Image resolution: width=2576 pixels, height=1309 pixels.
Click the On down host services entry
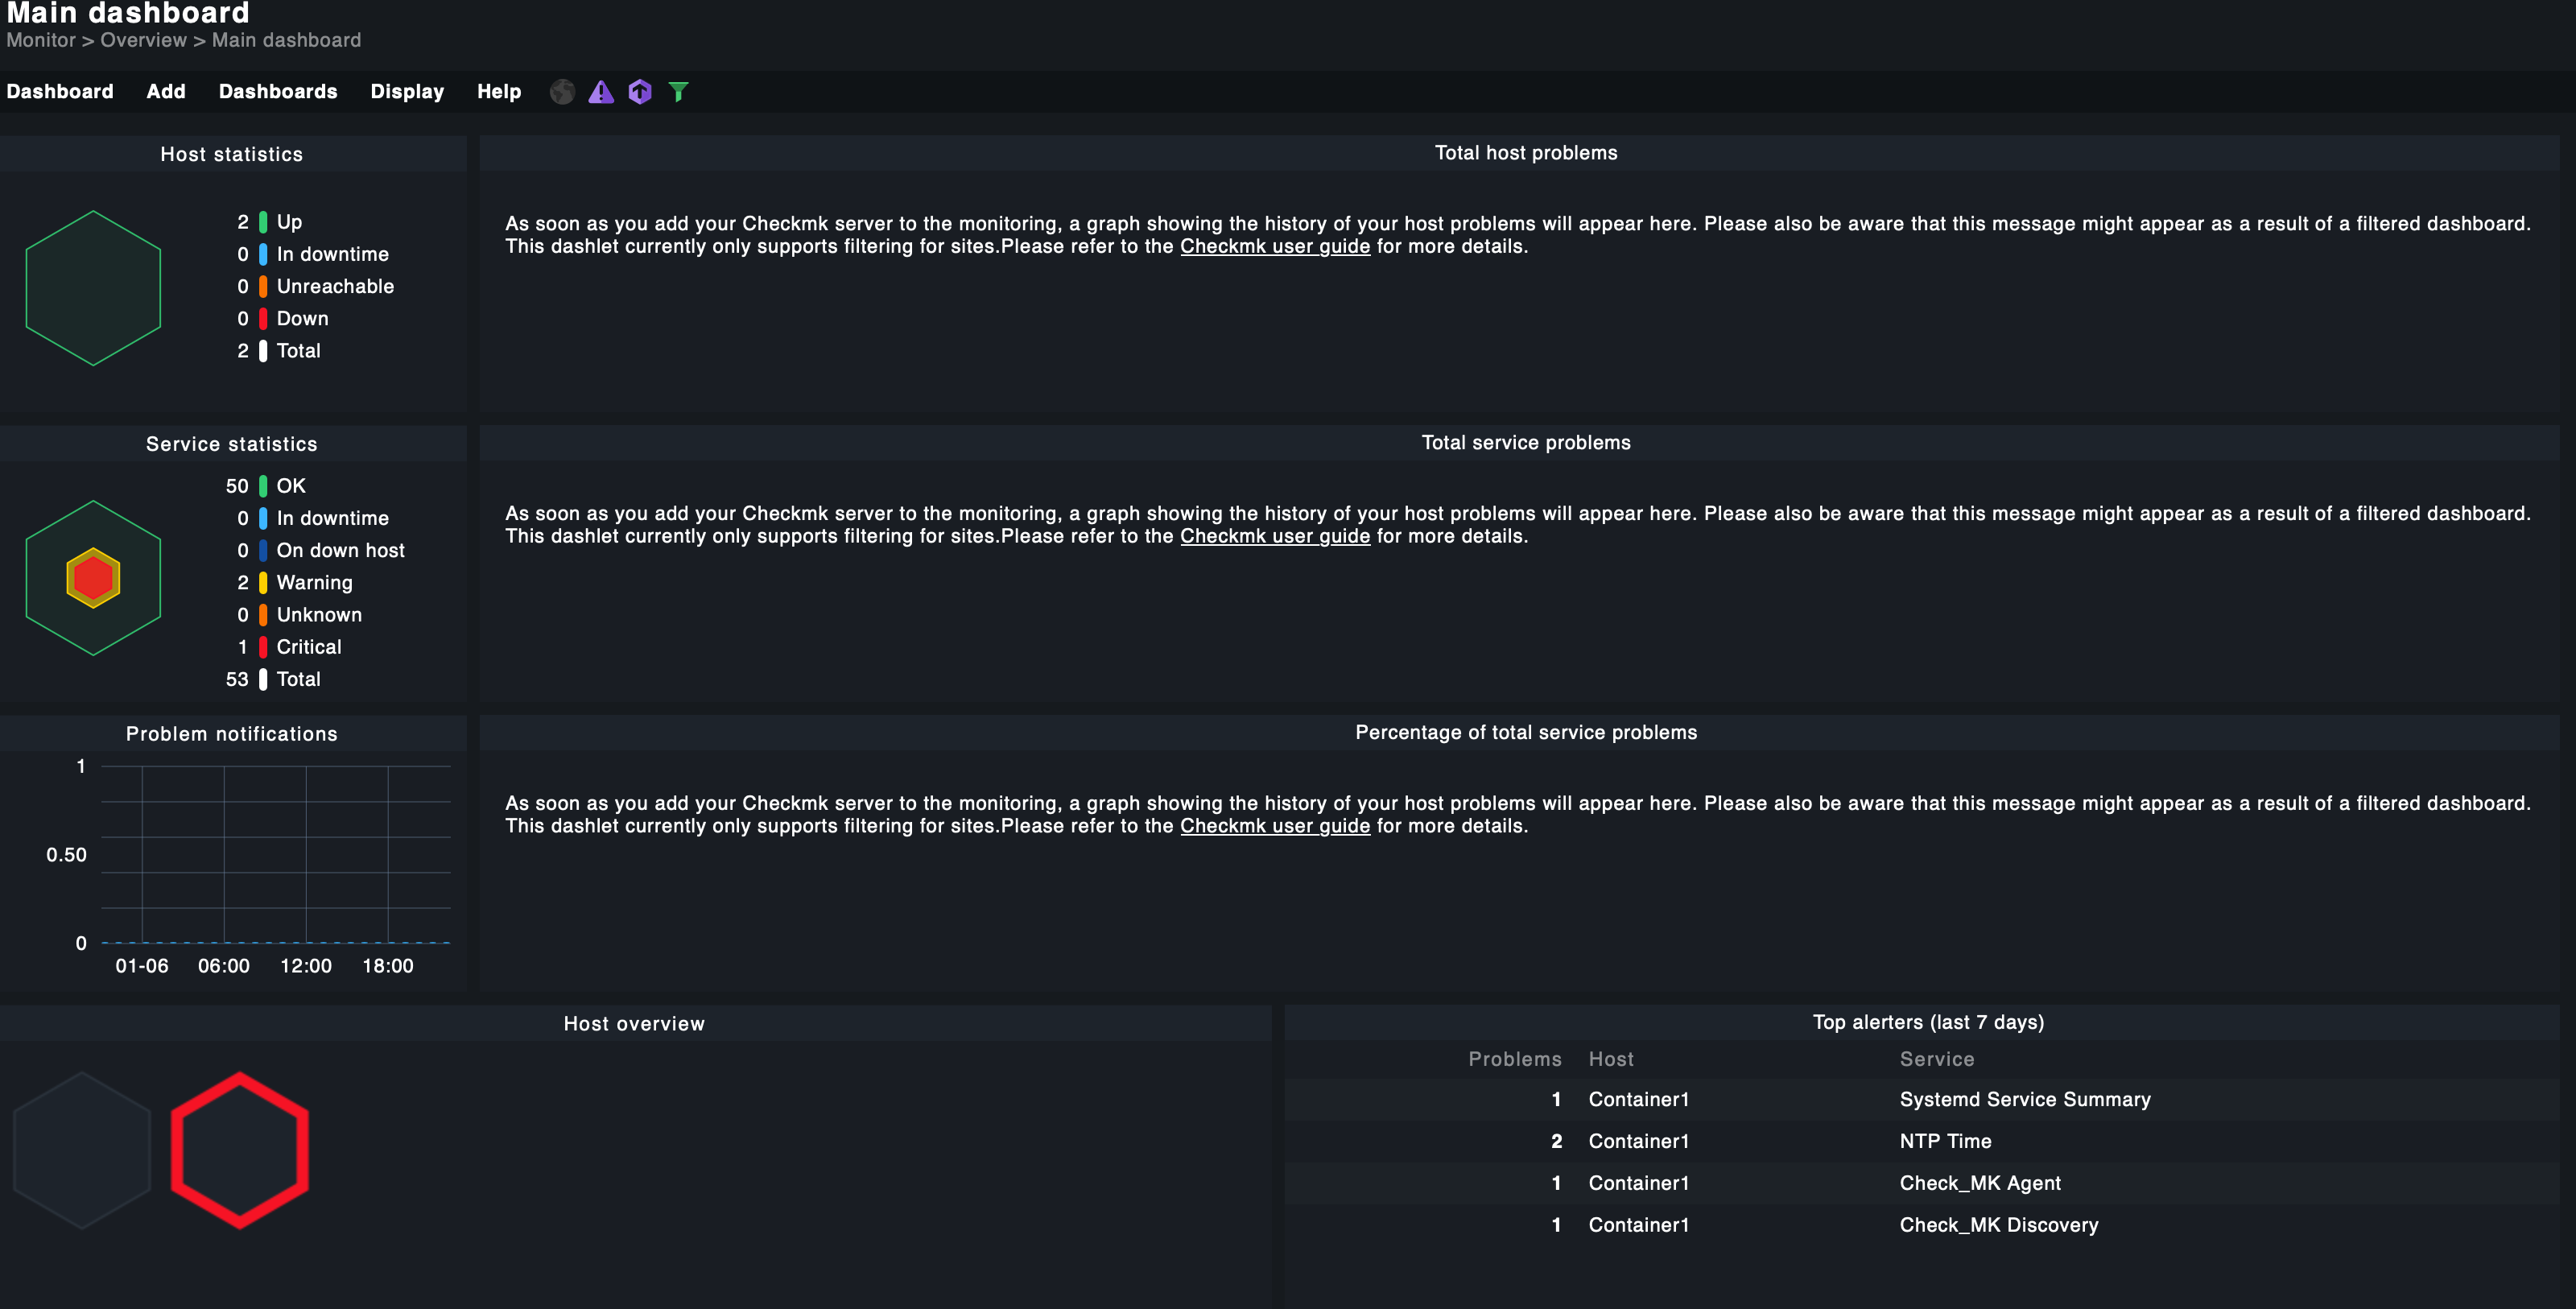tap(321, 550)
